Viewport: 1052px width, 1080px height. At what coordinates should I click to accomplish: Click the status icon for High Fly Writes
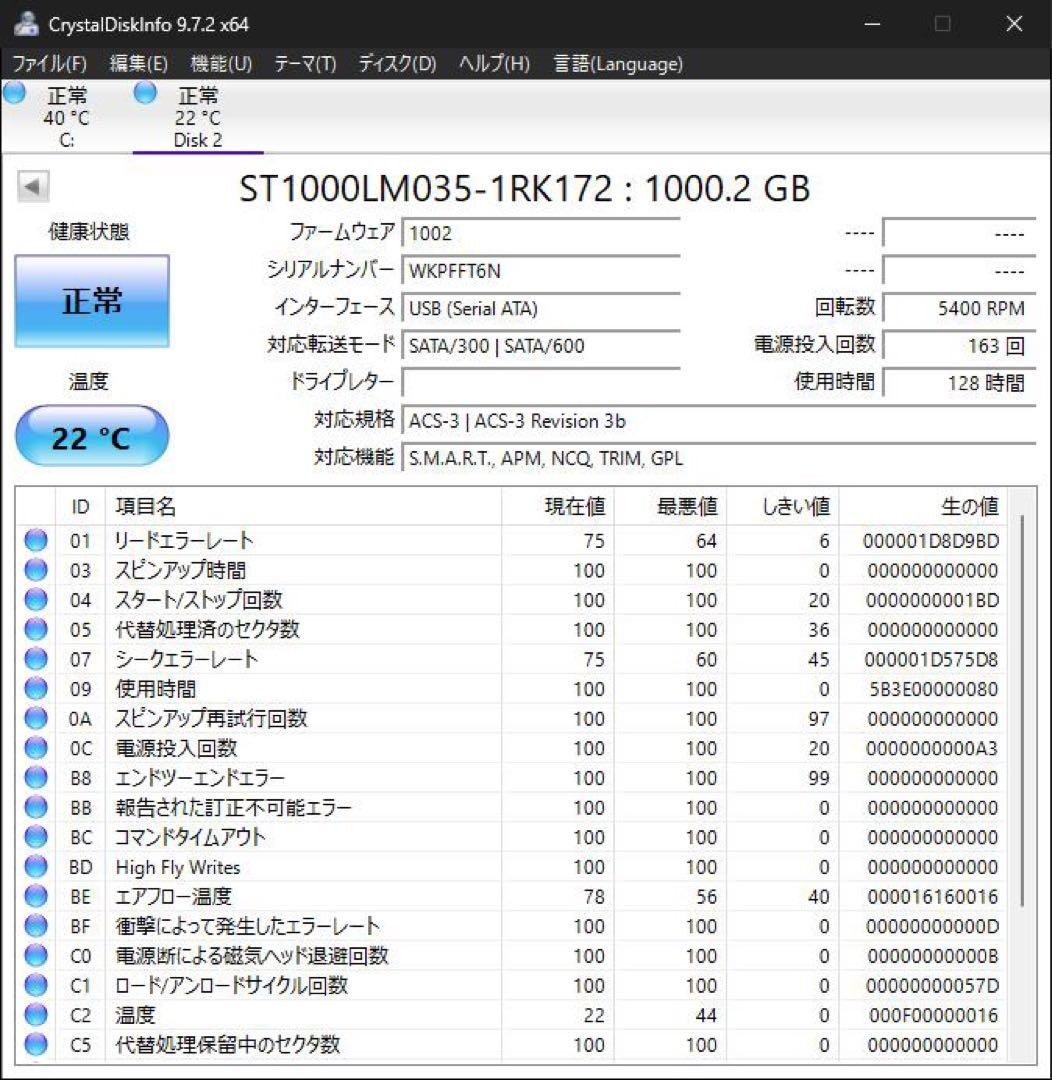(x=35, y=866)
